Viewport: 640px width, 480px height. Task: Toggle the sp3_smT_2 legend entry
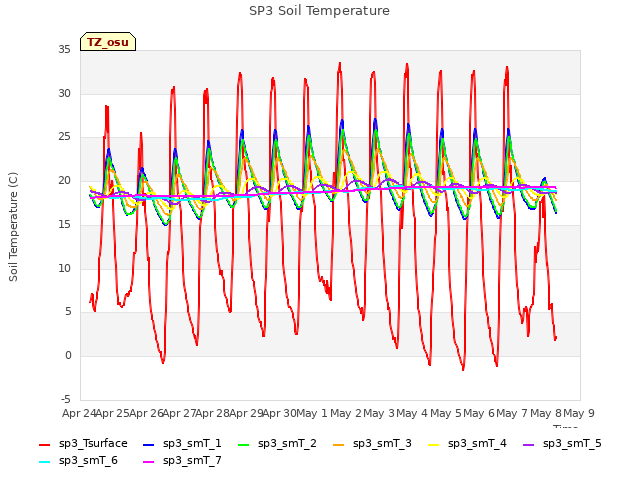[x=277, y=443]
